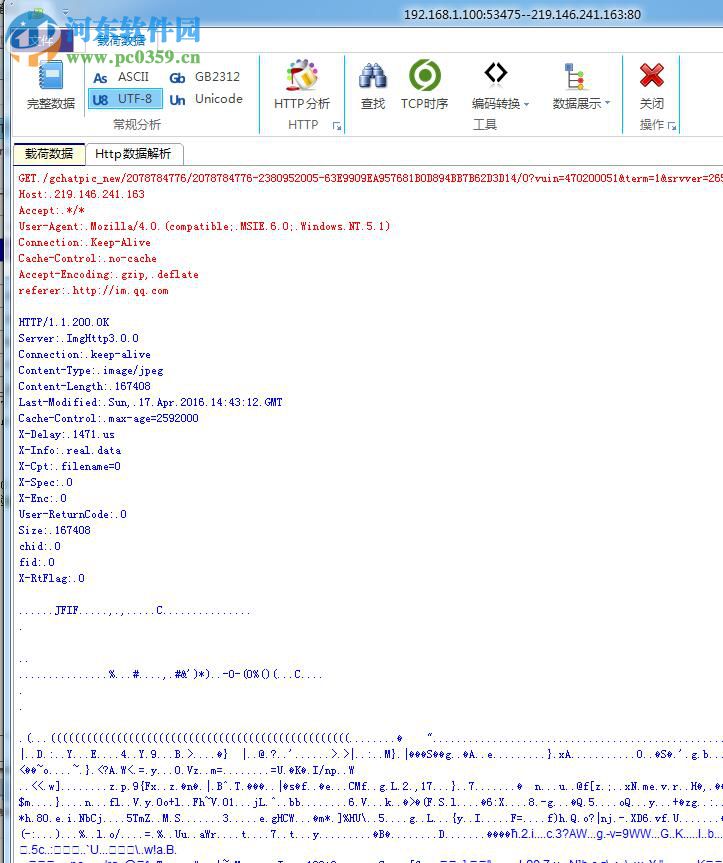Open the 编码转换 encoding conversion dropdown
Viewport: 723px width, 863px height.
tap(500, 85)
